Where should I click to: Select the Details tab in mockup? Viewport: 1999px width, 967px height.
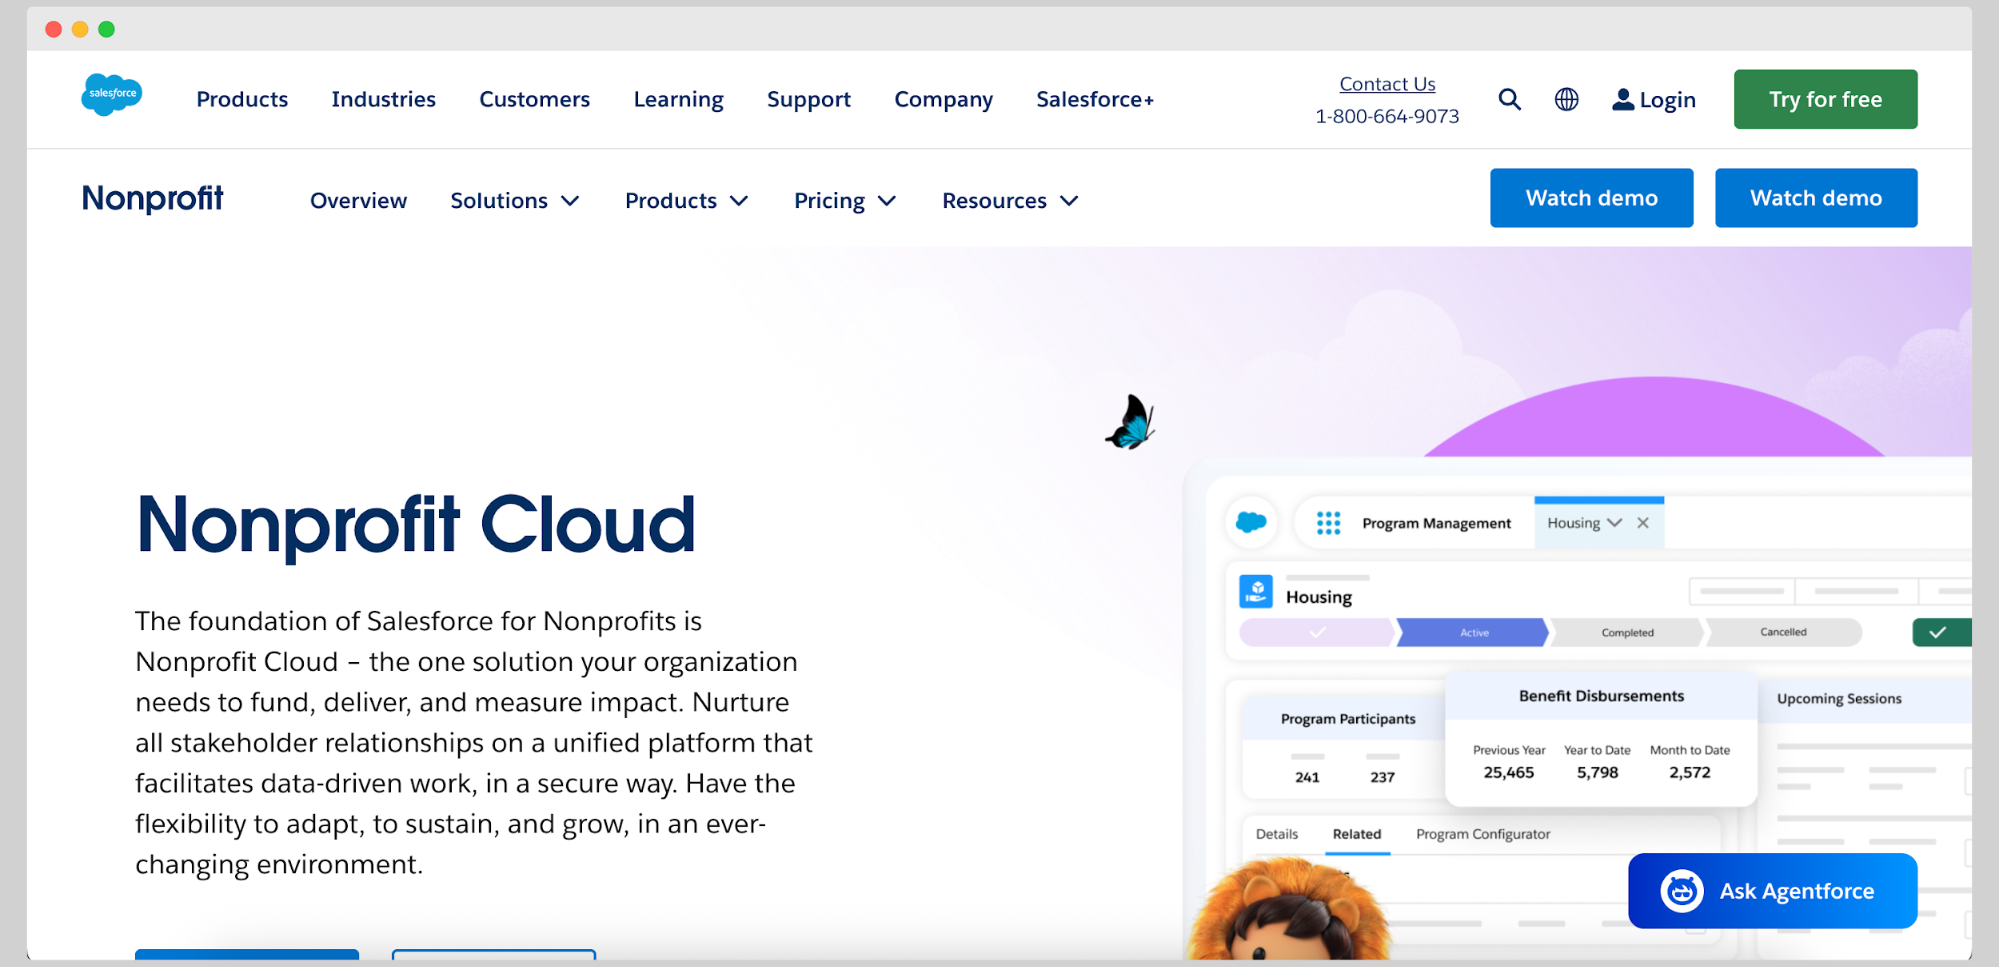1277,834
